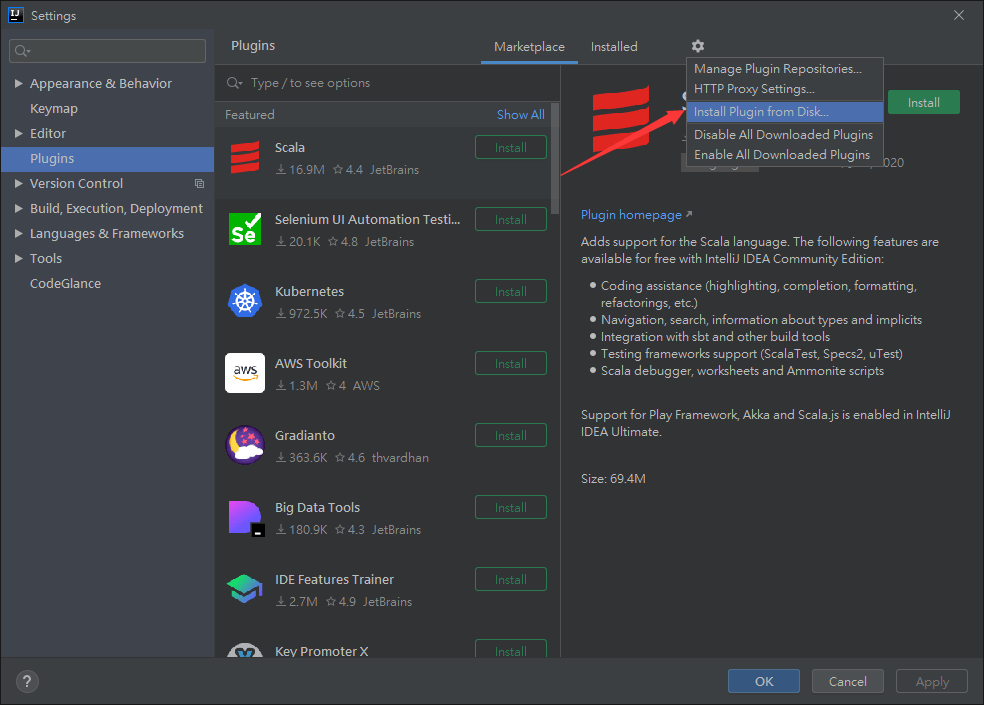This screenshot has height=705, width=984.
Task: Click the Selenium UI Automation plugin icon
Action: (245, 229)
